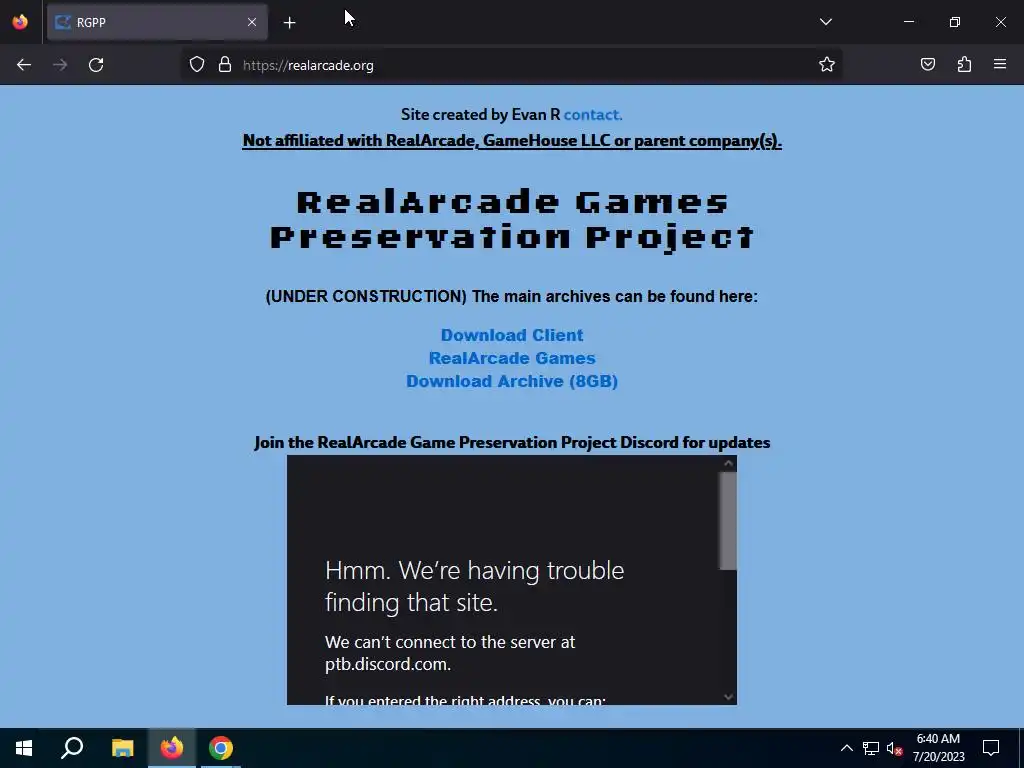Click Download Archive (8GB) link
The image size is (1024, 768).
pyautogui.click(x=511, y=381)
